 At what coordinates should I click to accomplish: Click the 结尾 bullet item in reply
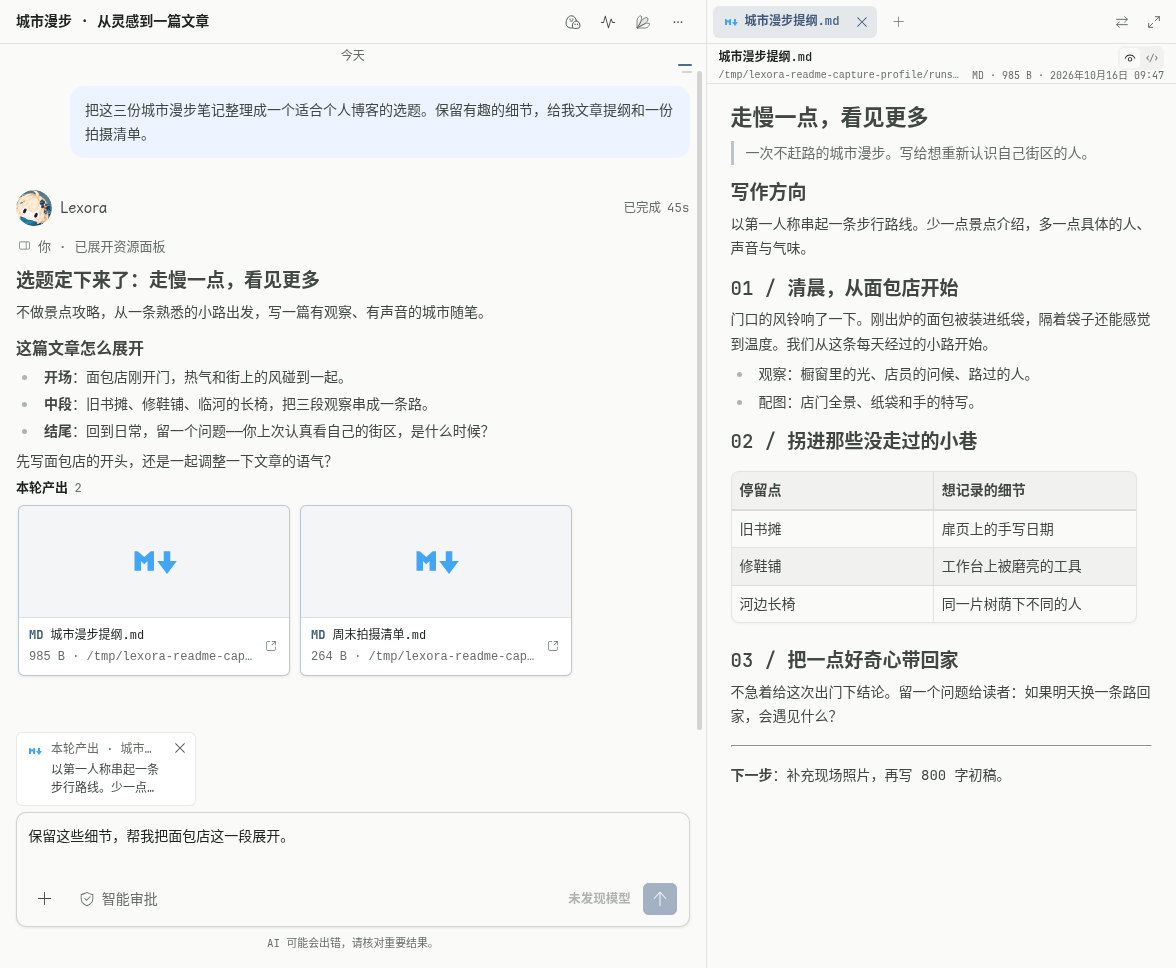(x=266, y=431)
